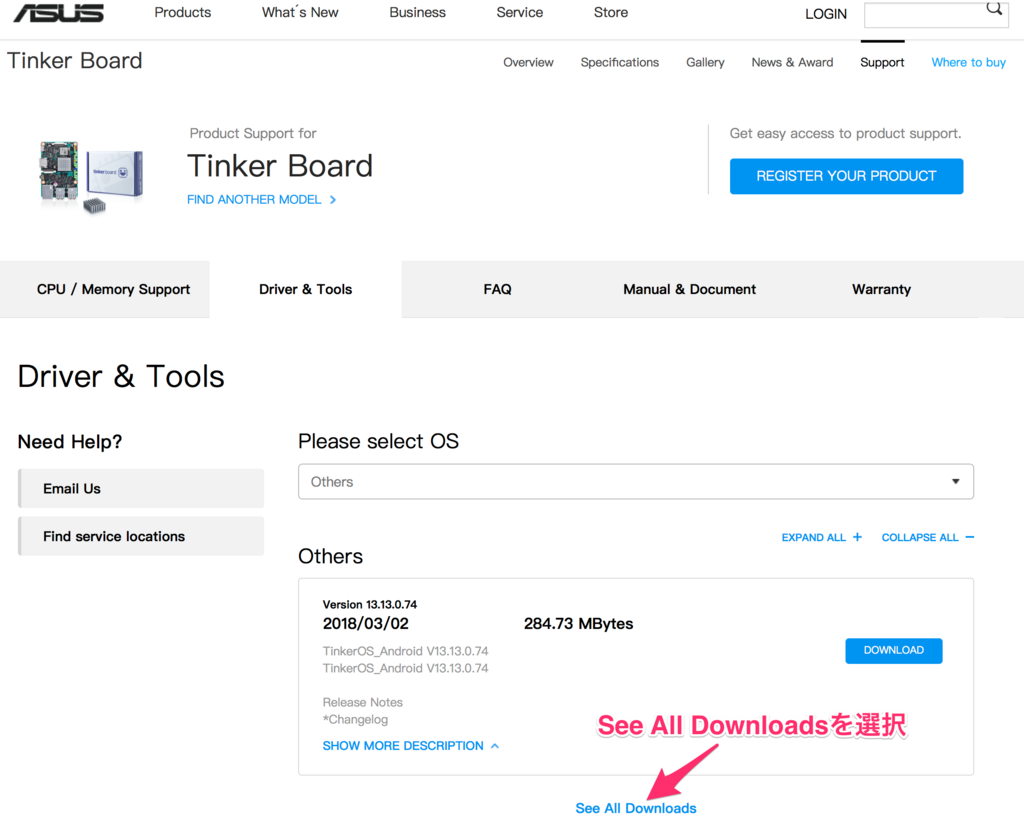
Task: Open the What's New menu
Action: tap(300, 12)
